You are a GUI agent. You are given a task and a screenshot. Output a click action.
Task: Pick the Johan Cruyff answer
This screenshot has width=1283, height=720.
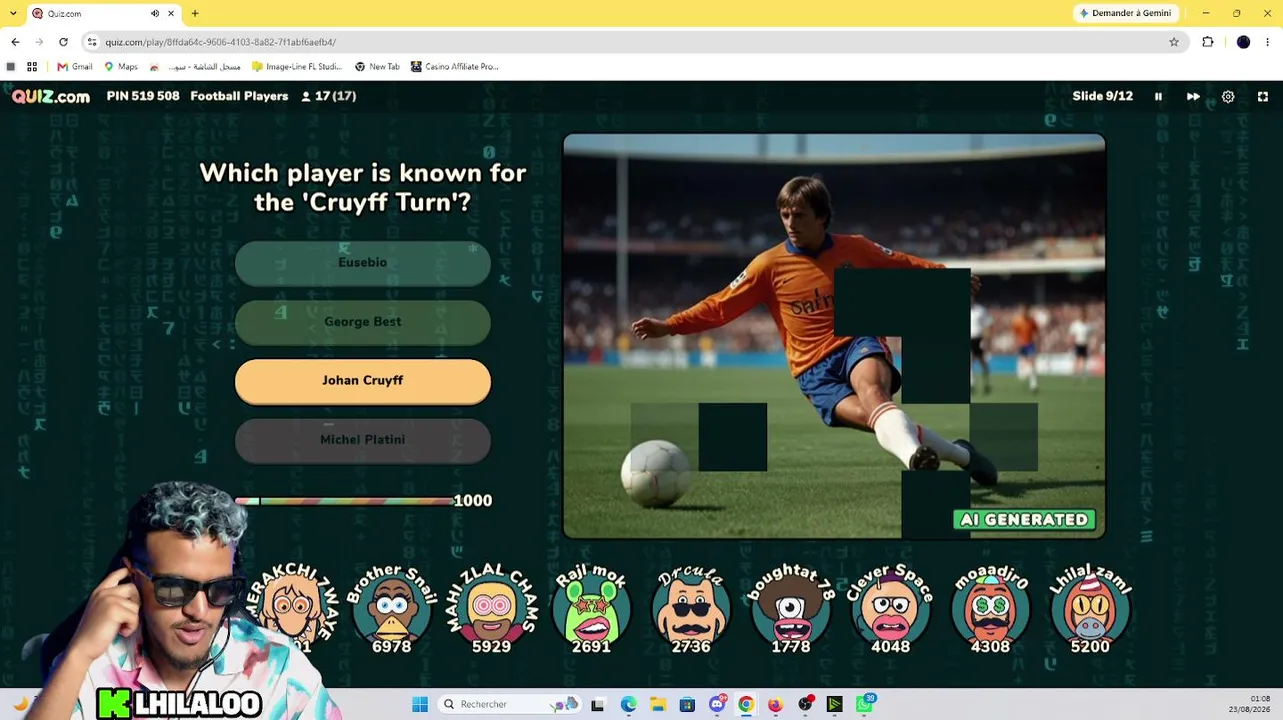click(363, 380)
